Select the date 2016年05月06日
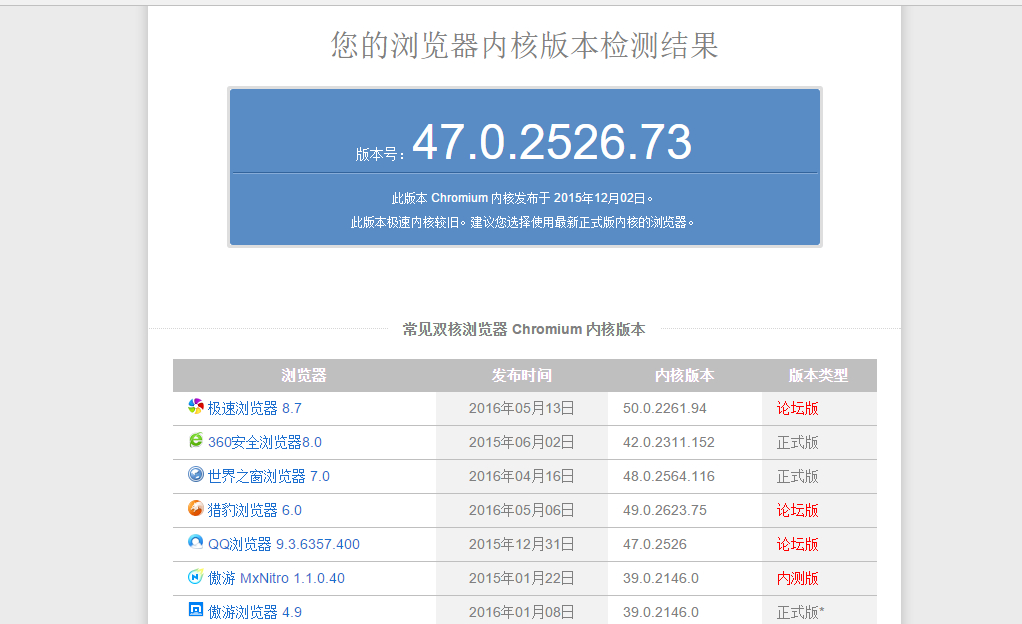 point(521,511)
